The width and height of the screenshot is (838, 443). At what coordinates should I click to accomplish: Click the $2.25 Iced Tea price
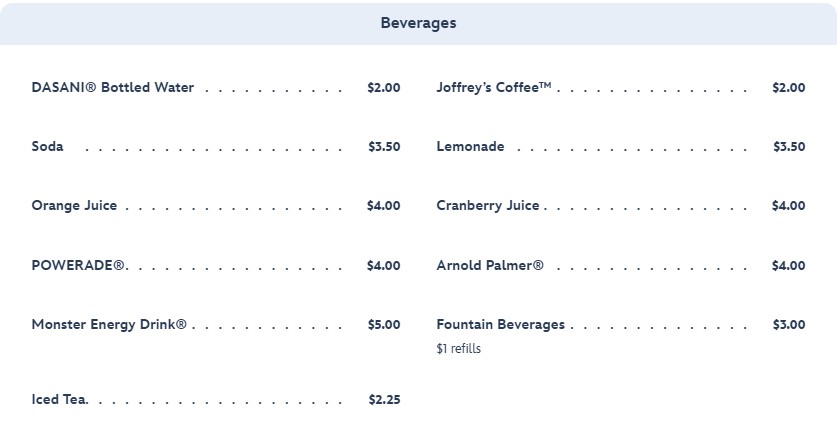[x=384, y=400]
